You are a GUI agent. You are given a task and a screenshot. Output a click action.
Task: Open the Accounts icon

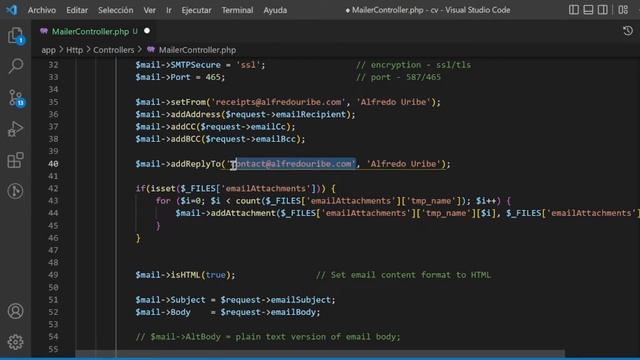16,311
